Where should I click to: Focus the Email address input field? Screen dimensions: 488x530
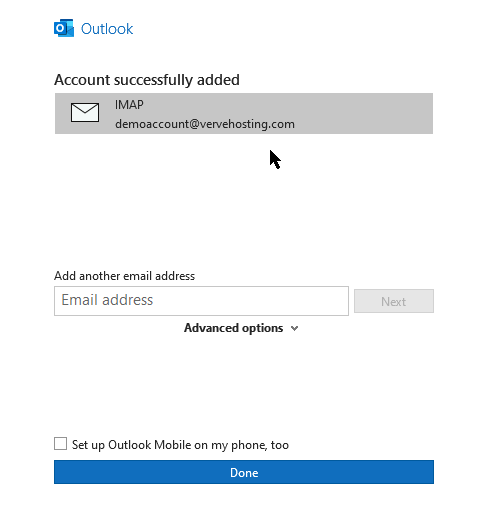pos(201,301)
